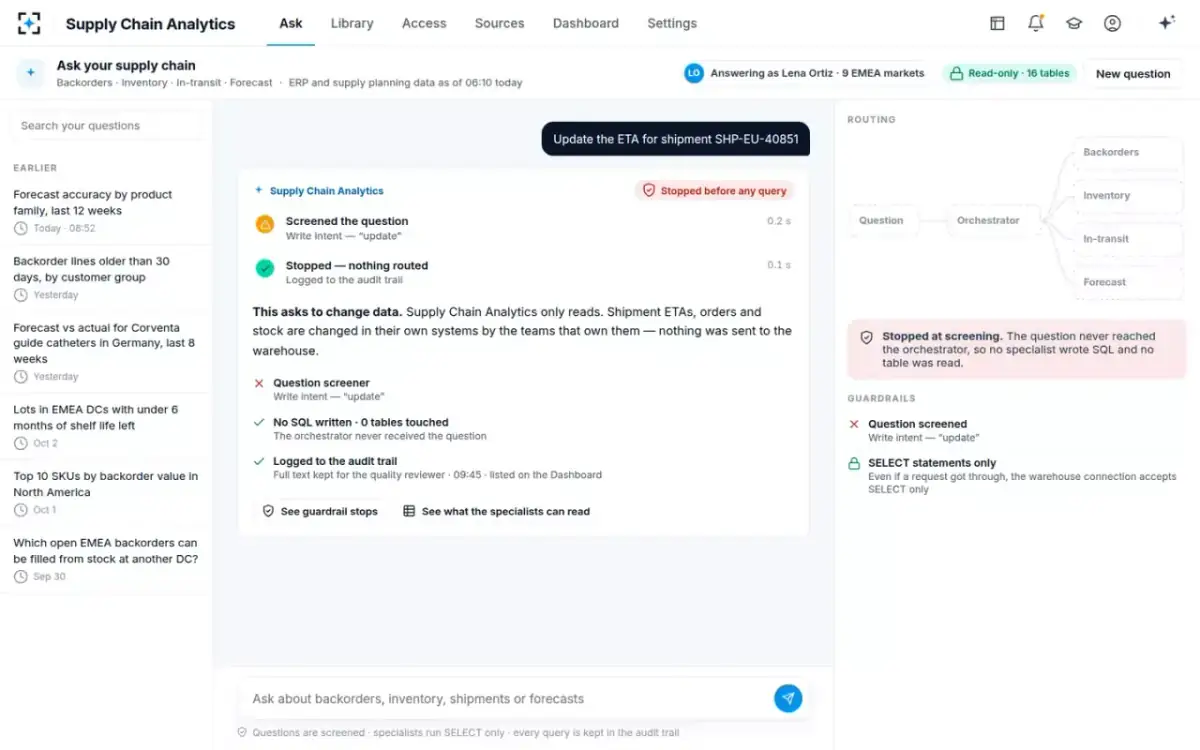Click the Update the ETA for shipment message bubble
Screen dimensions: 1200x750
[x=676, y=139]
